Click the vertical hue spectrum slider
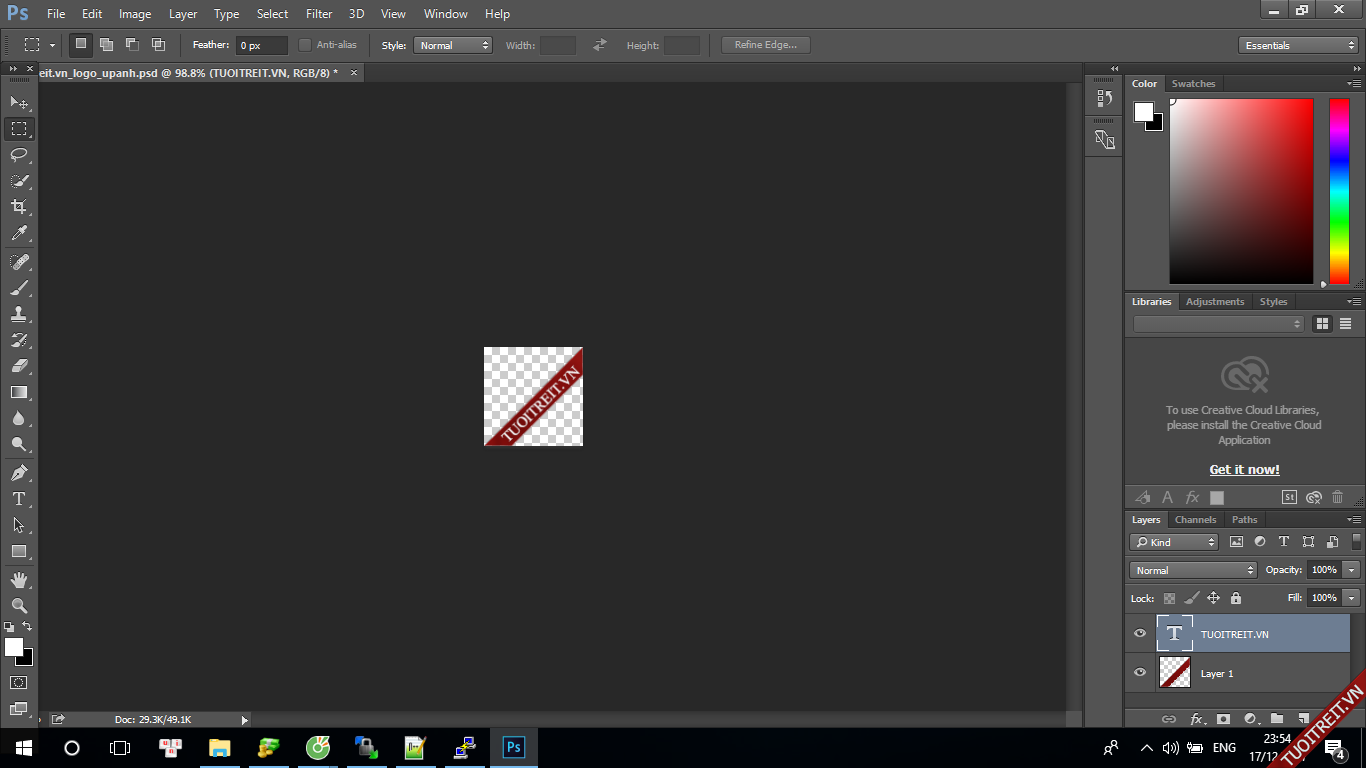This screenshot has height=768, width=1366. 1339,190
